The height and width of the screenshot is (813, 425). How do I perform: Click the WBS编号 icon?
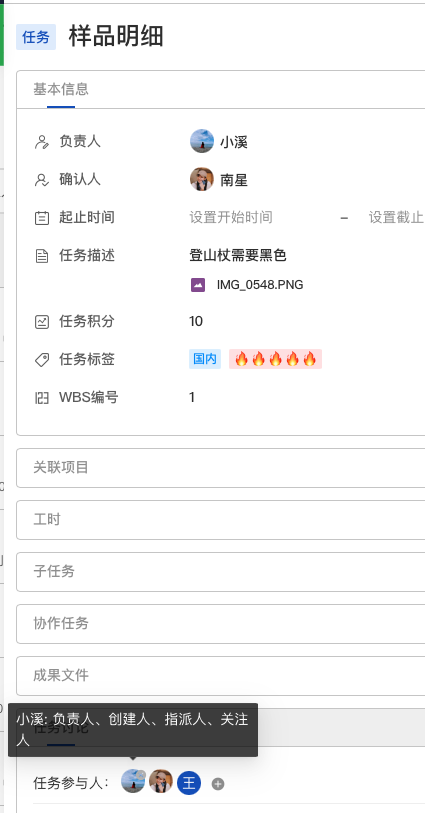41,398
